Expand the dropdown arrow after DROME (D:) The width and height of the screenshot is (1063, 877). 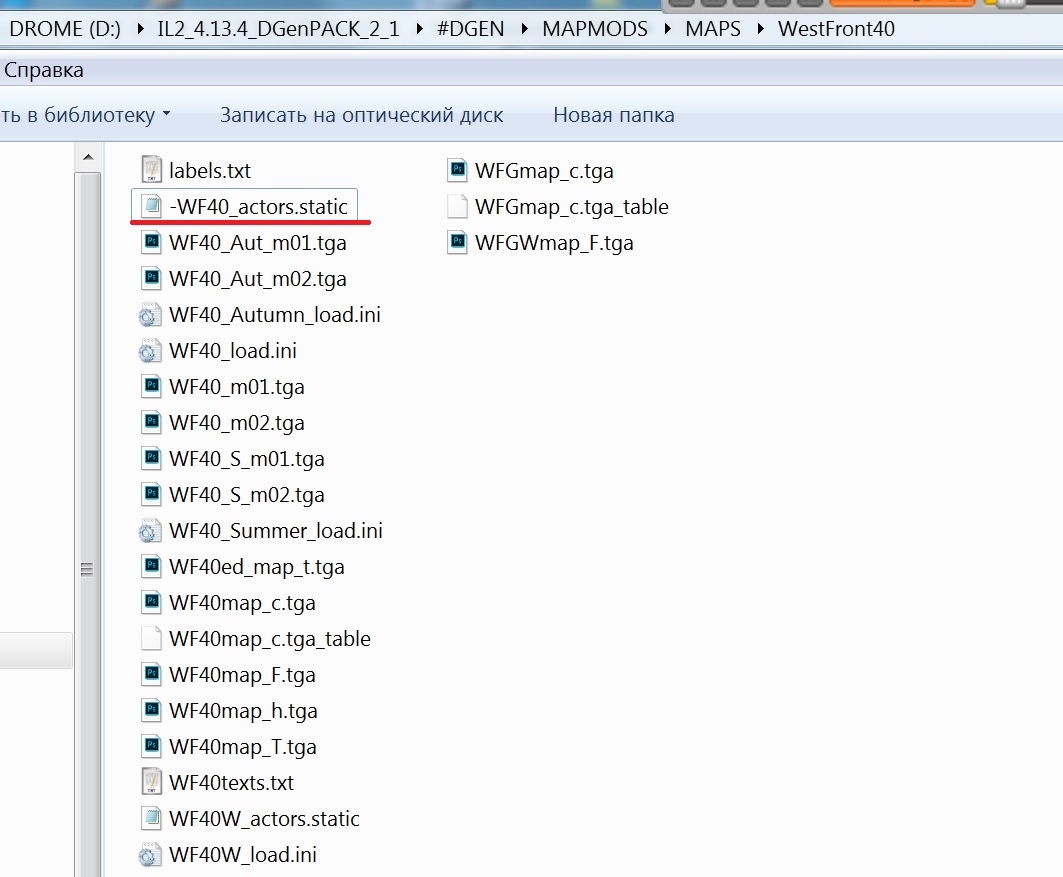(x=140, y=29)
